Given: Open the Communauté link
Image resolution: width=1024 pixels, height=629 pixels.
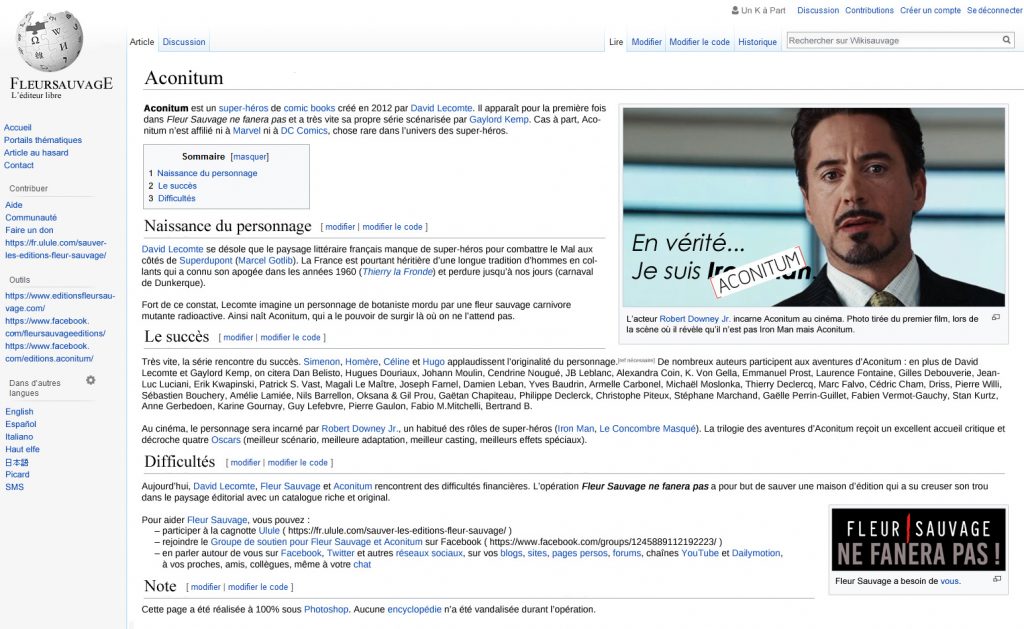Looking at the screenshot, I should tap(31, 218).
